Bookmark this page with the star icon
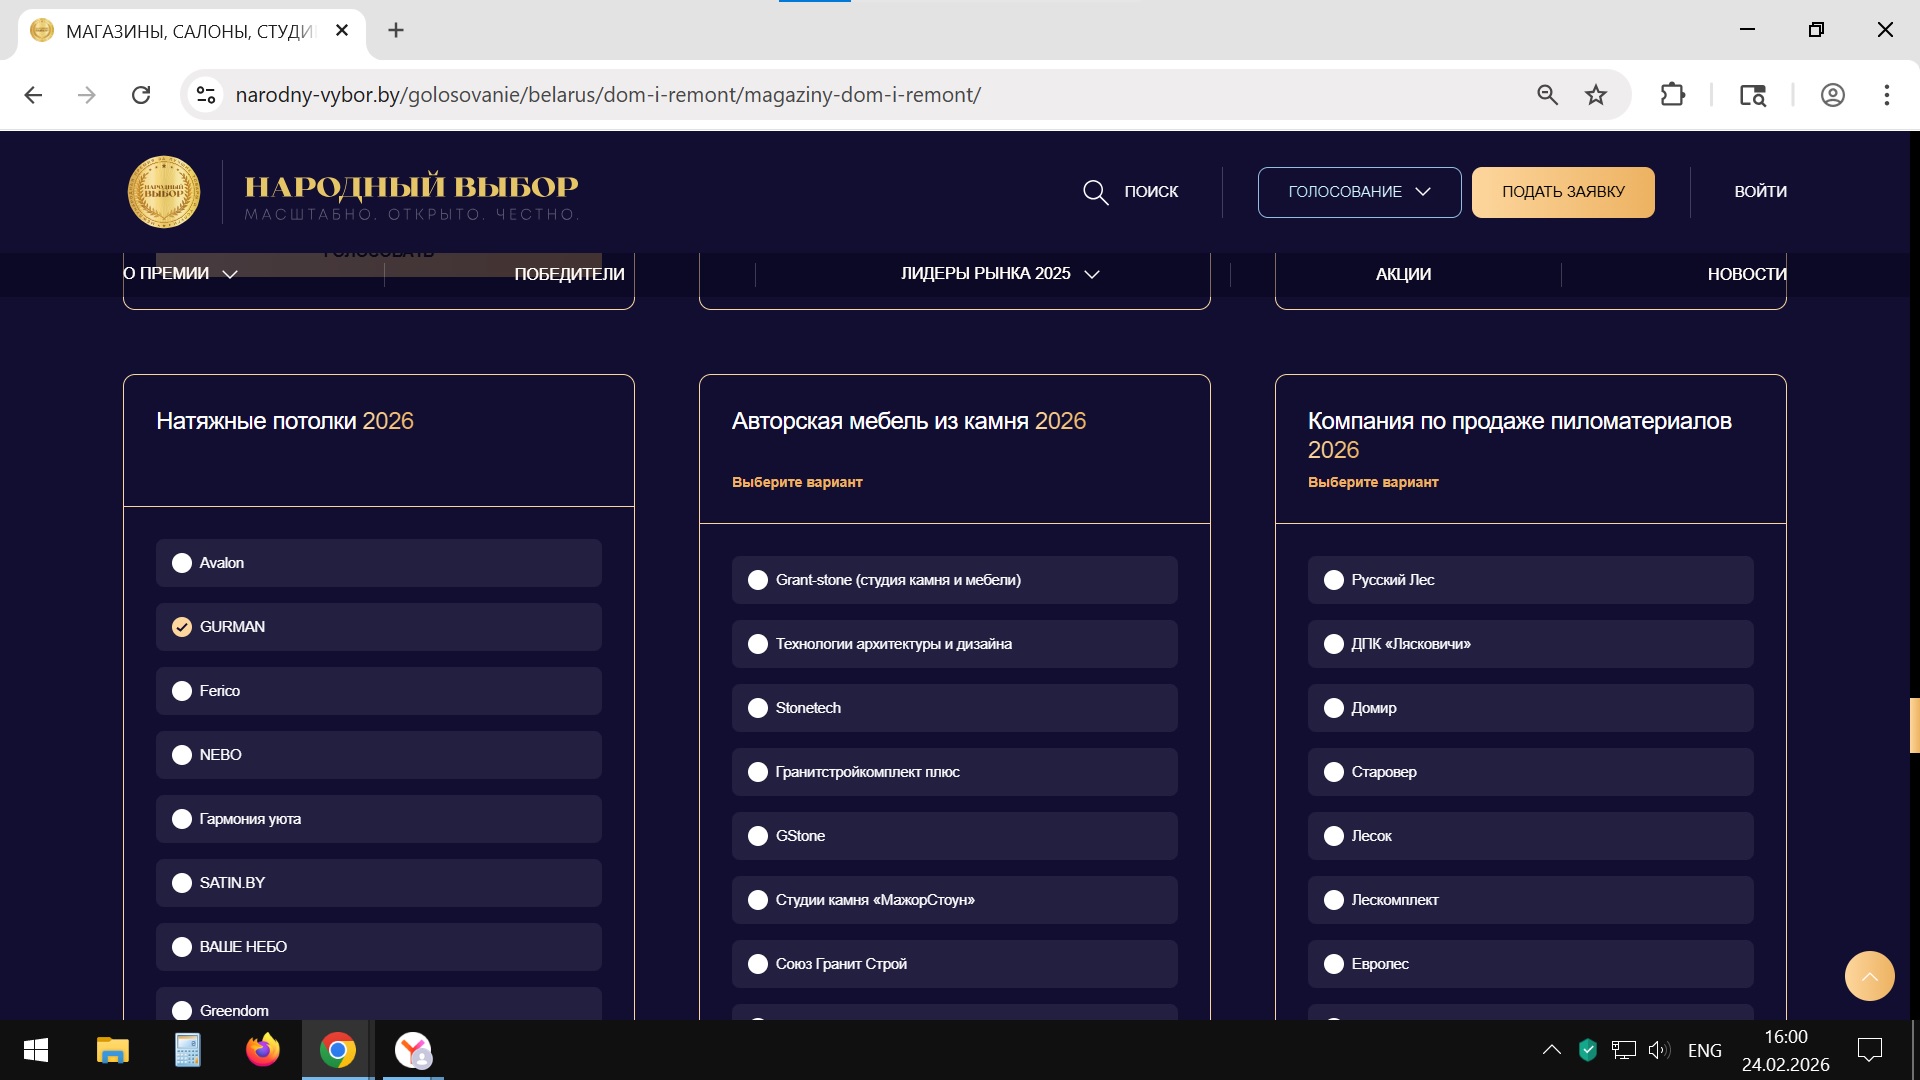This screenshot has height=1080, width=1920. pyautogui.click(x=1596, y=95)
